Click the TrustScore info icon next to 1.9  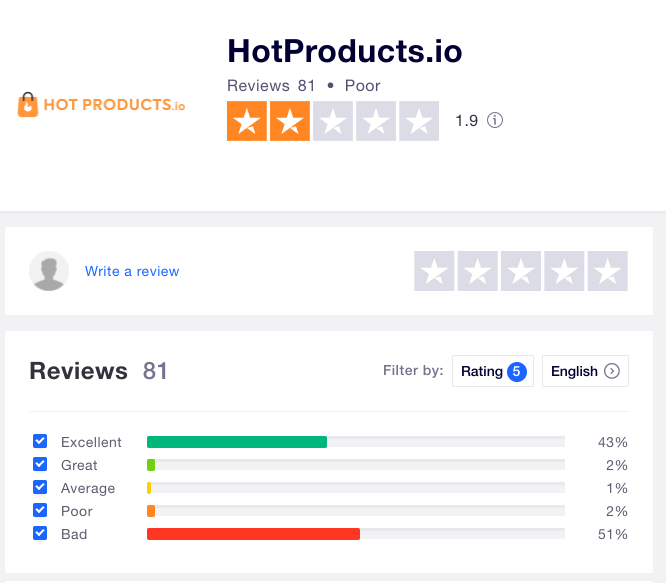point(494,120)
